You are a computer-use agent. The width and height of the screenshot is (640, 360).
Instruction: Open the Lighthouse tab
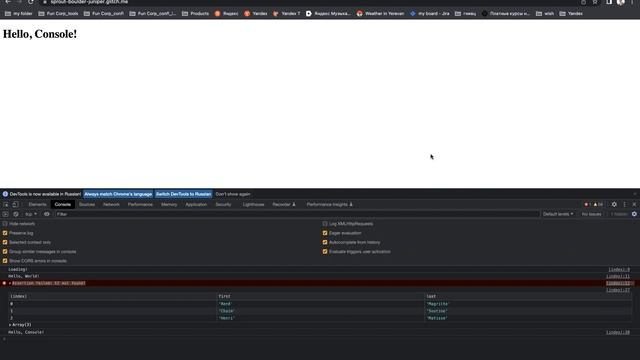click(253, 204)
